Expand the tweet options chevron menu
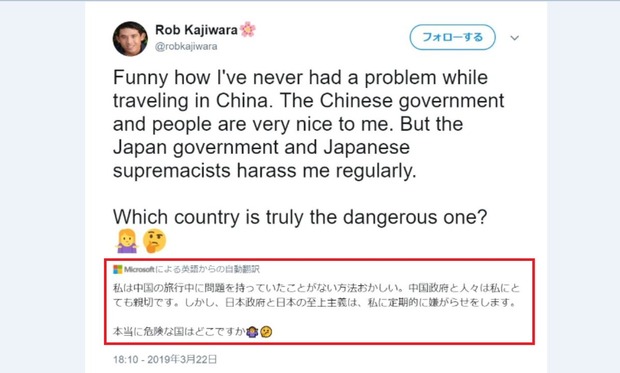The height and width of the screenshot is (373, 620). click(514, 38)
